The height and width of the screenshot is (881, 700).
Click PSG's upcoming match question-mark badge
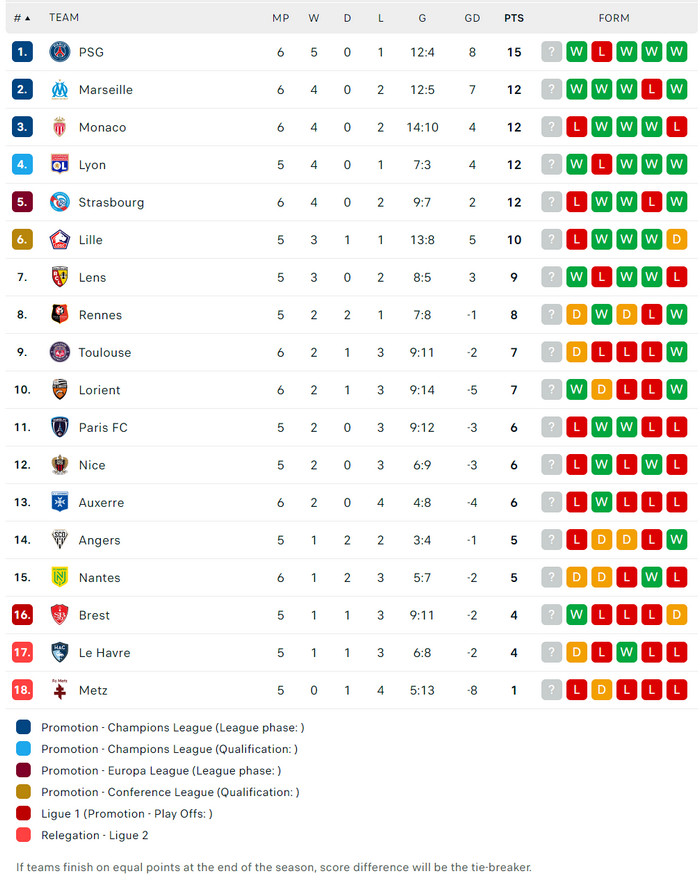click(x=552, y=52)
